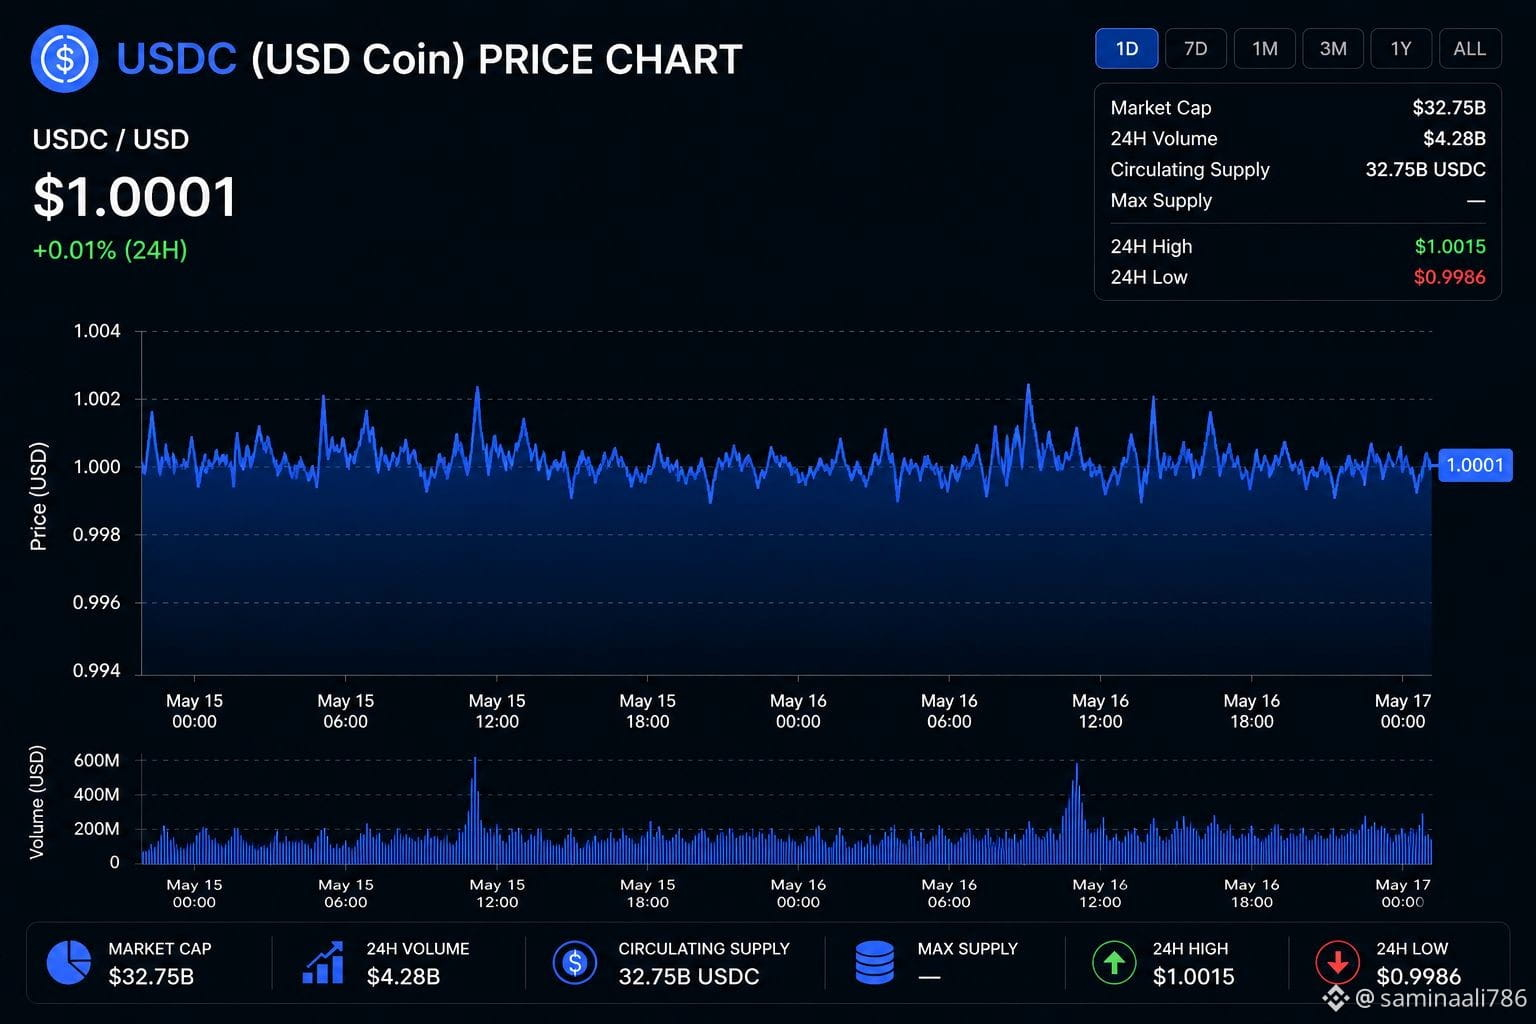
Task: Click the 24H Volume $4.28B value in stats panel
Action: (x=1454, y=139)
